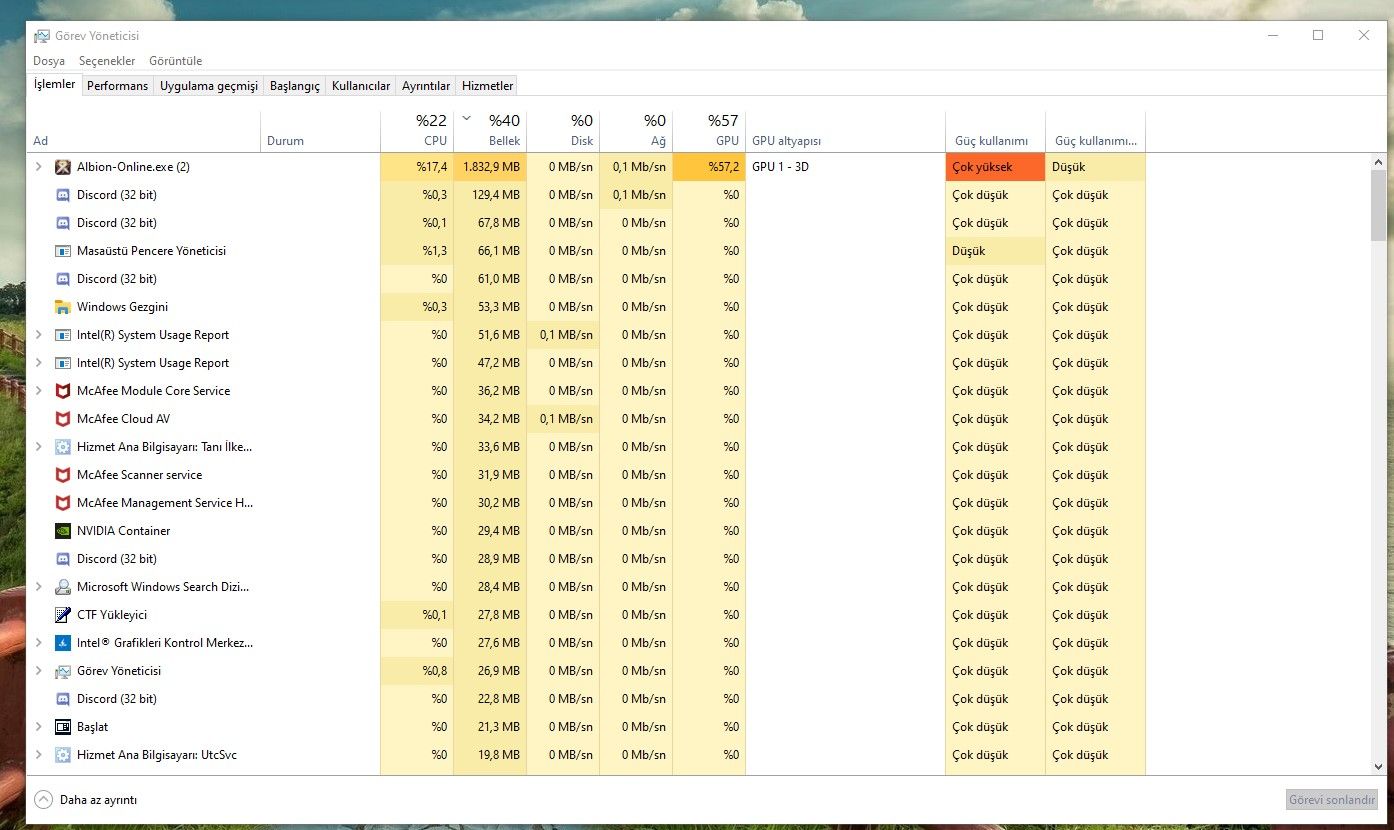Click the CTF Yükleyici pen icon
Image resolution: width=1394 pixels, height=830 pixels.
[62, 615]
